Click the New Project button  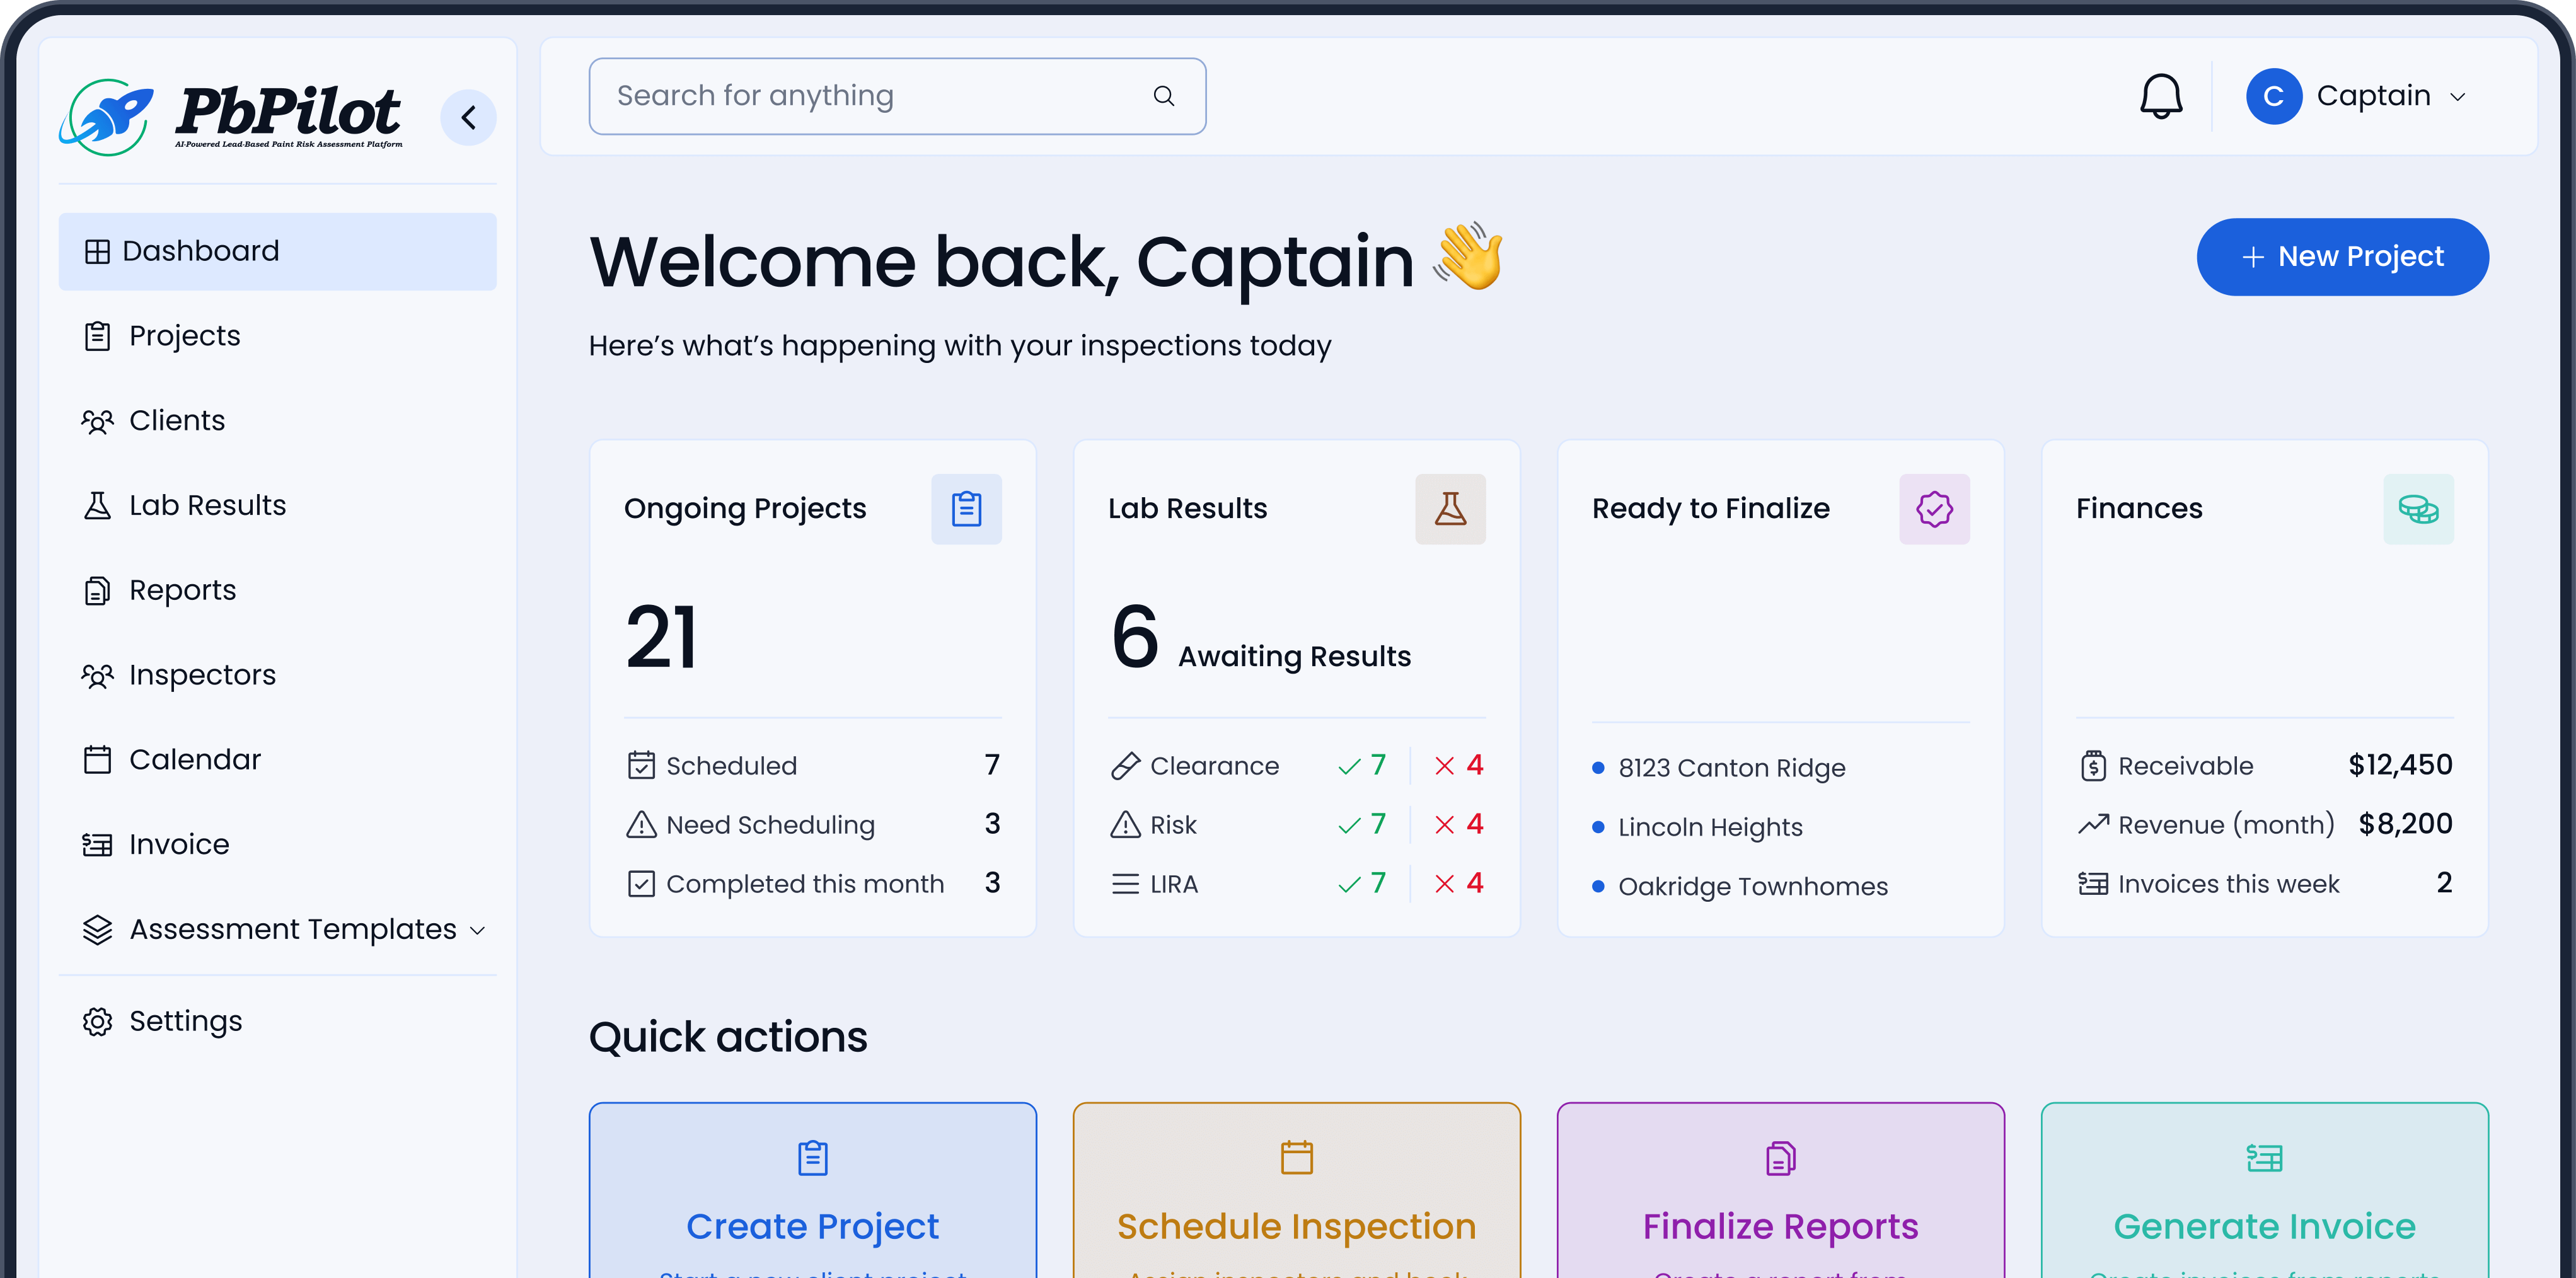pos(2342,256)
